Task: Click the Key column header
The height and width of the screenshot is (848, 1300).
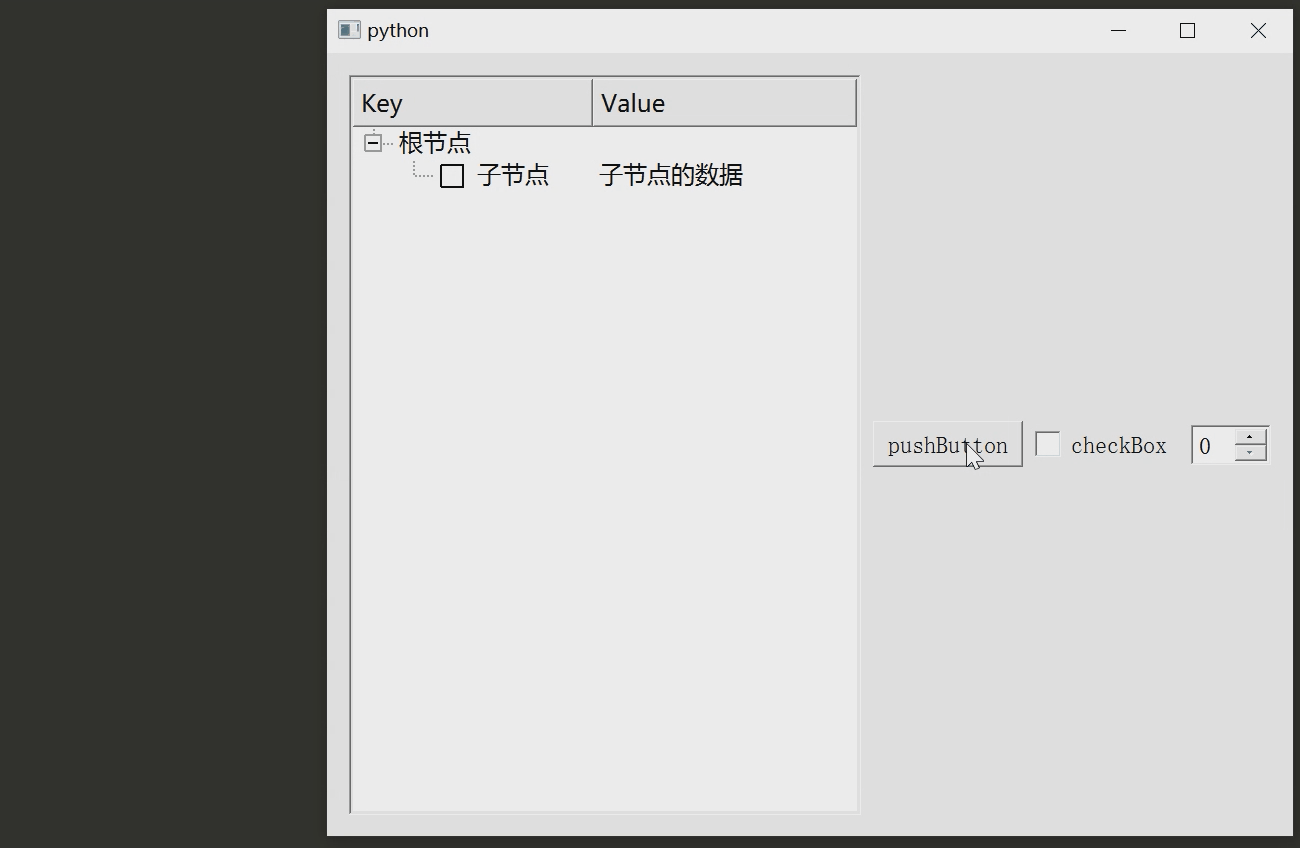Action: tap(470, 101)
